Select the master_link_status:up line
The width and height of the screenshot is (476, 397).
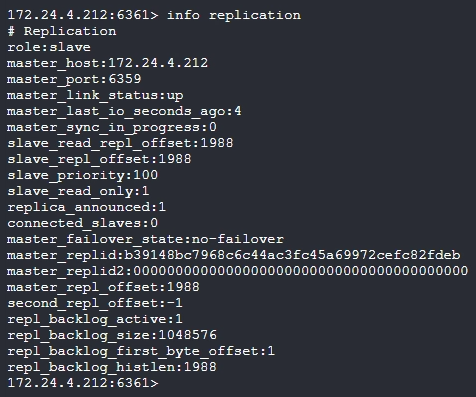click(x=95, y=95)
